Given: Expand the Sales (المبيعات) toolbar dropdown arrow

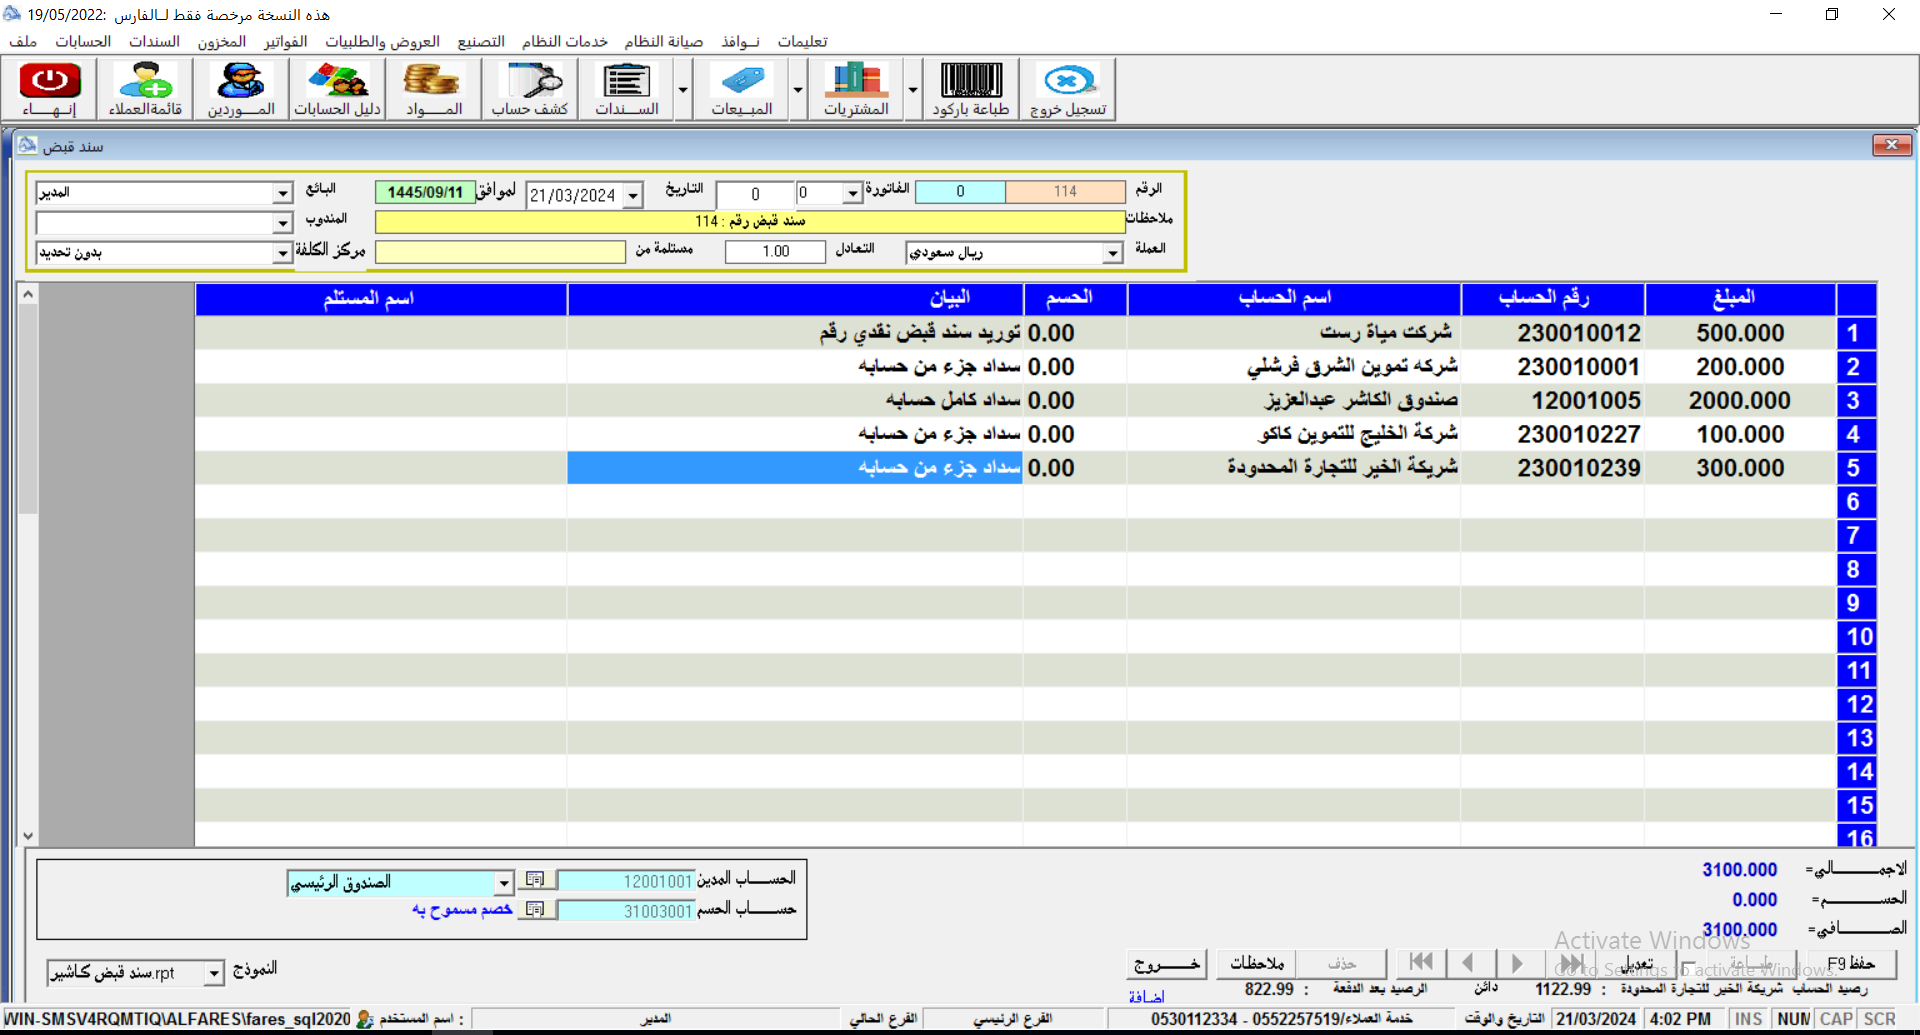Looking at the screenshot, I should tap(798, 89).
